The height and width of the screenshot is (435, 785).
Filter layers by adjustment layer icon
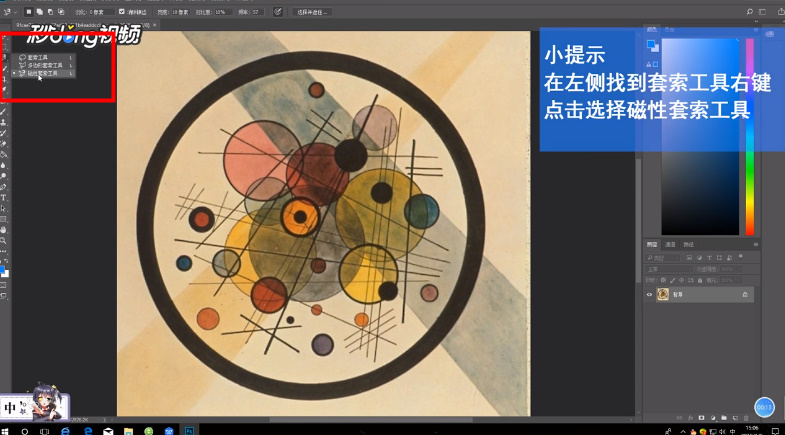[x=699, y=258]
